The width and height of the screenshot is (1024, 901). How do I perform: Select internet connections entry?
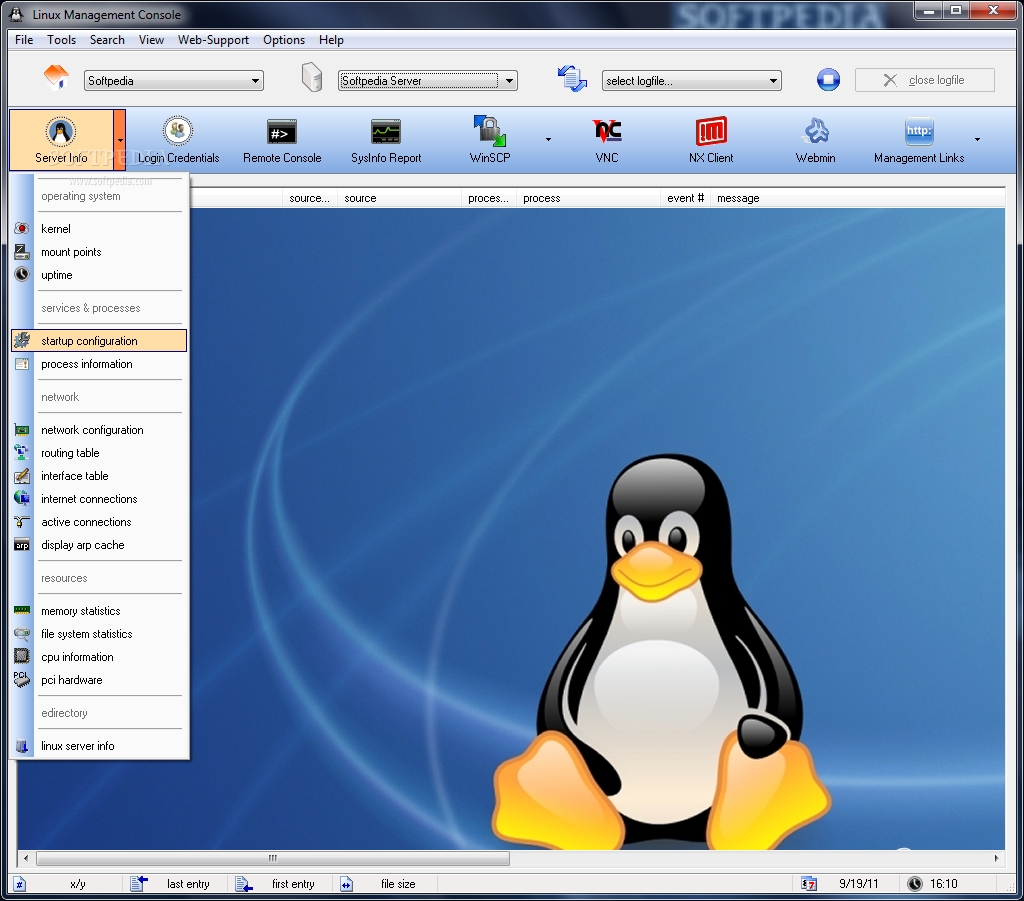tap(99, 499)
